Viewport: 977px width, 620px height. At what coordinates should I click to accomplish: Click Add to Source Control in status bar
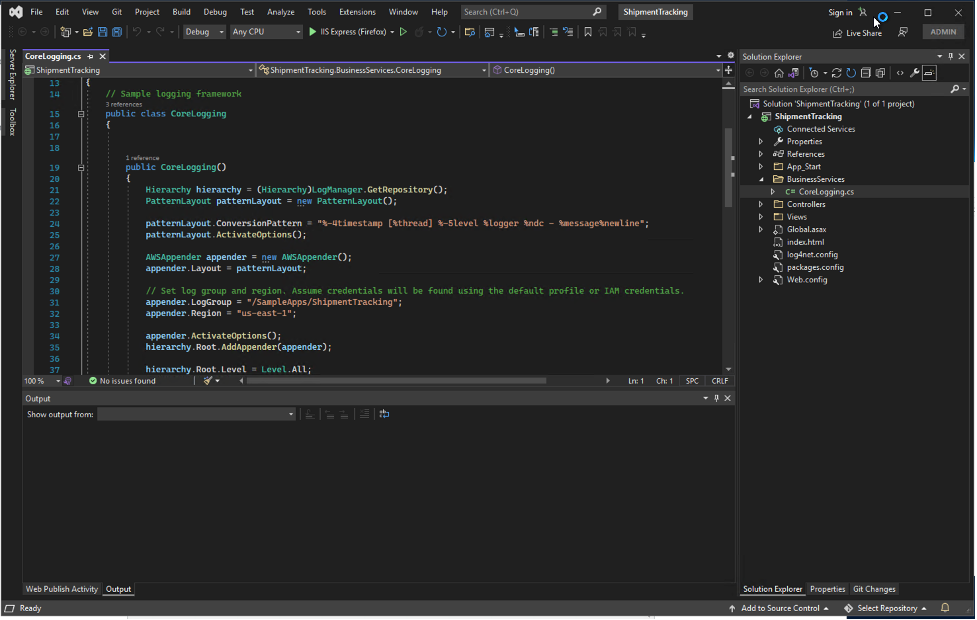tap(780, 608)
